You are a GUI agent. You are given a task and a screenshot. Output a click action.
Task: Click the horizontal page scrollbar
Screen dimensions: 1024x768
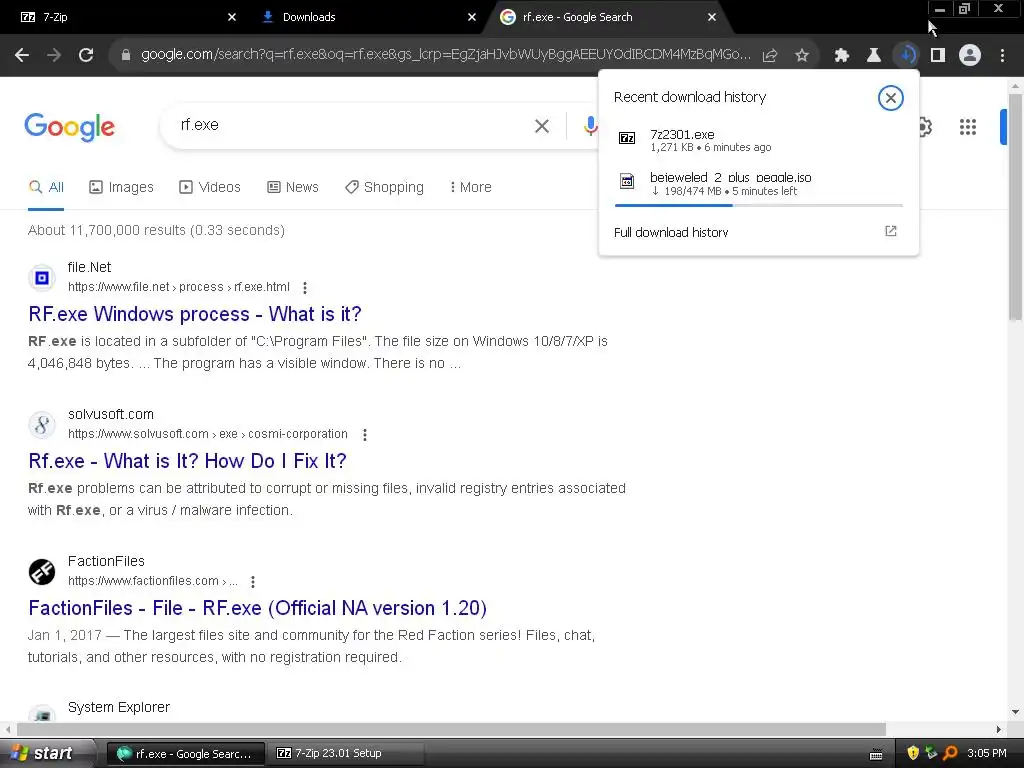[x=451, y=729]
